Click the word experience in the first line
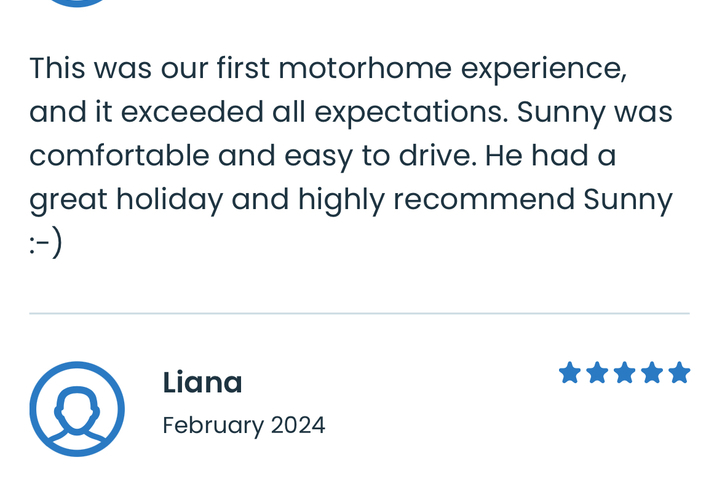 pos(544,69)
